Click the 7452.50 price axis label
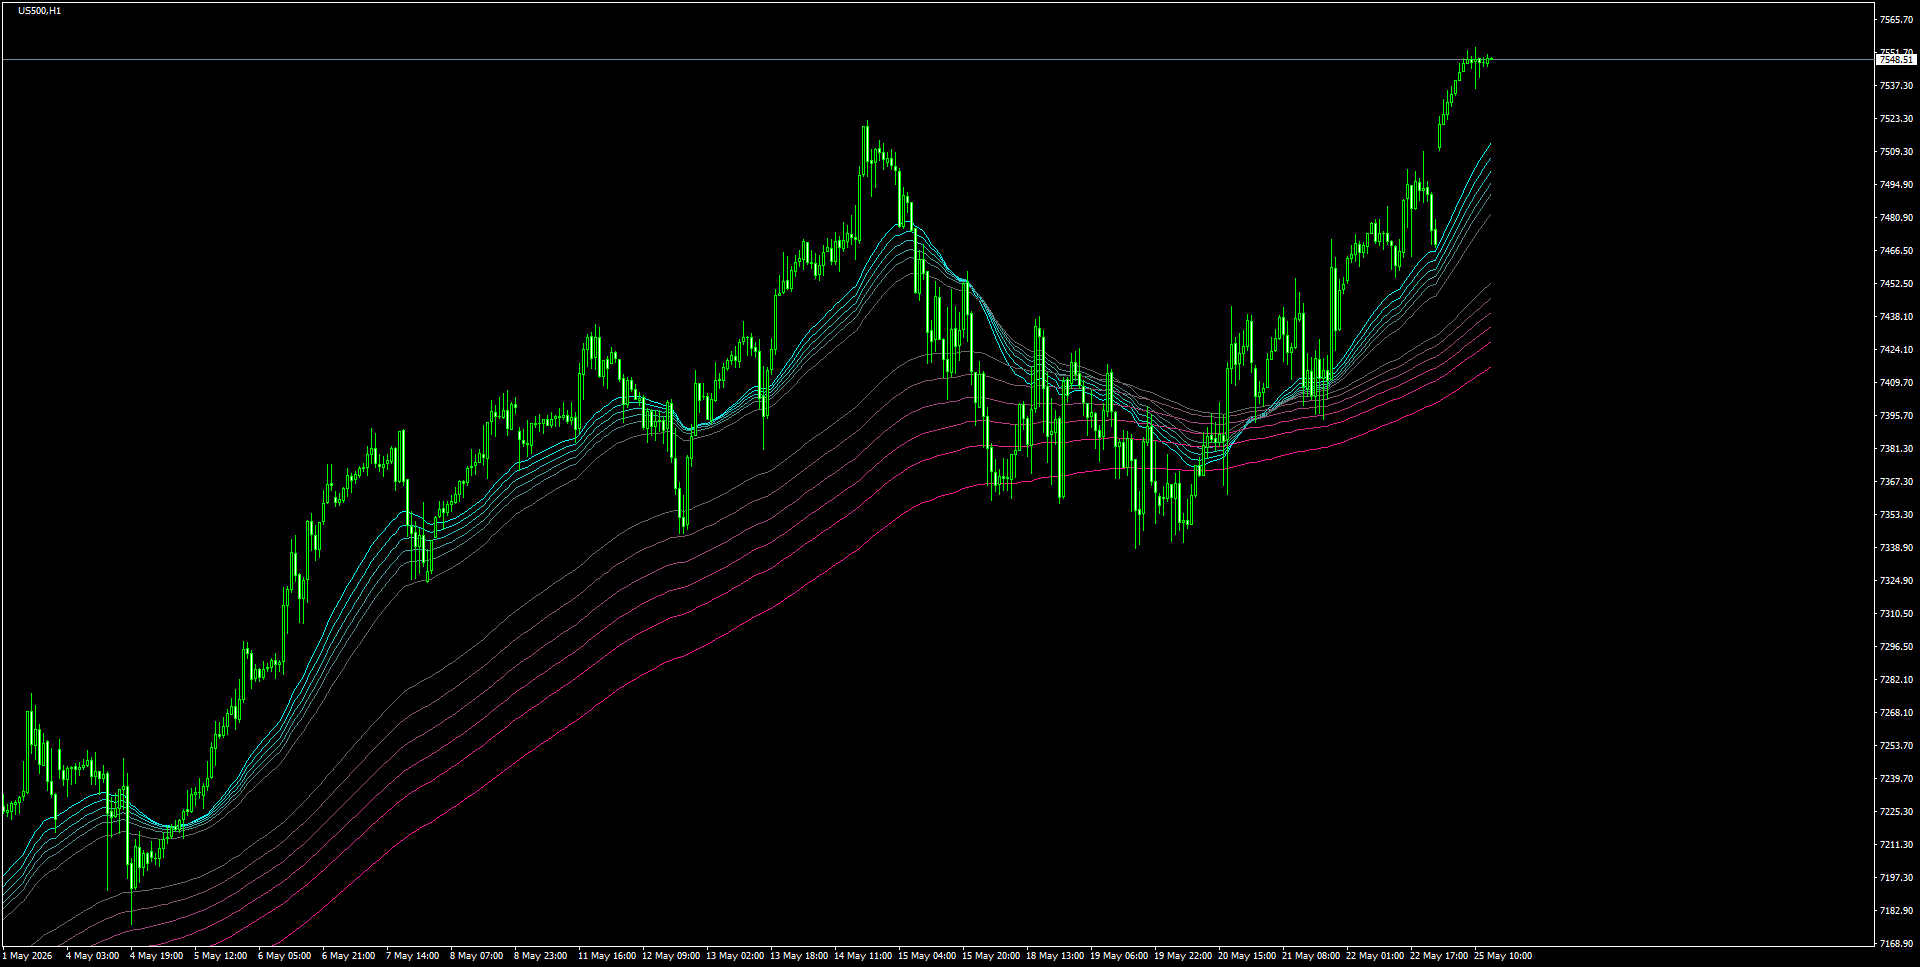This screenshot has width=1920, height=967. coord(1896,284)
